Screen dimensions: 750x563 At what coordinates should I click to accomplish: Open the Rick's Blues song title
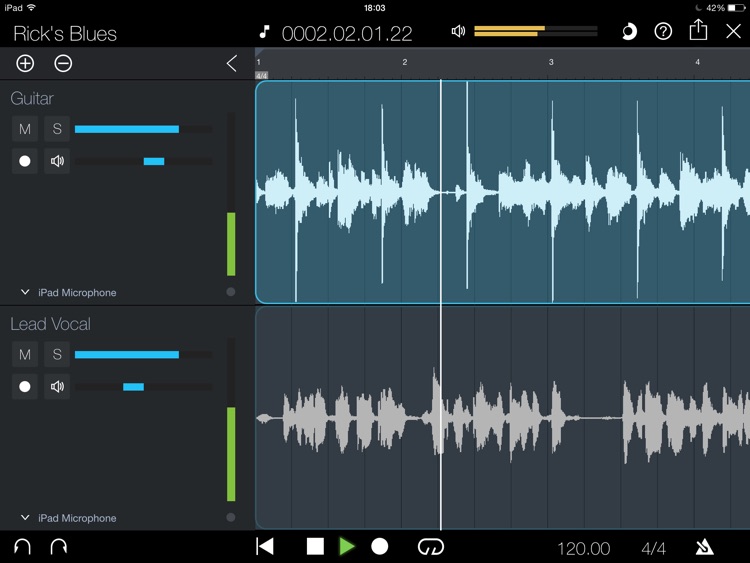[x=65, y=33]
